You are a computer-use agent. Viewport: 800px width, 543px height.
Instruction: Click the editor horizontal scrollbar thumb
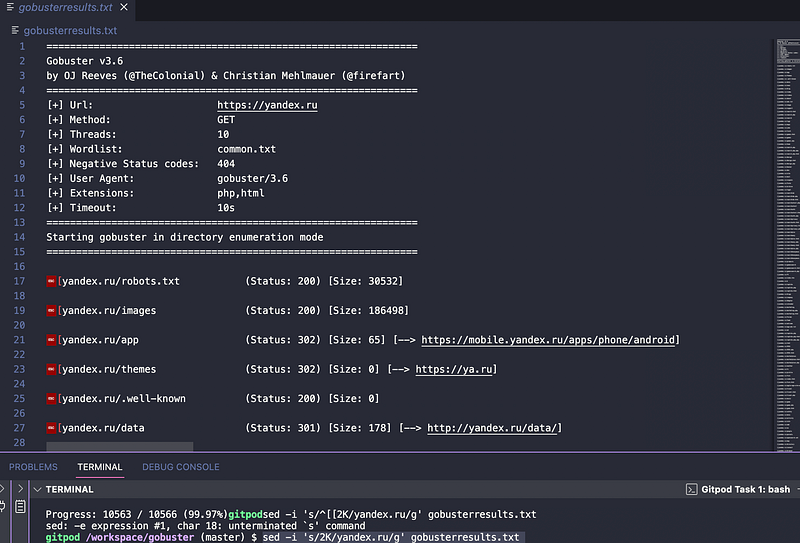point(119,447)
